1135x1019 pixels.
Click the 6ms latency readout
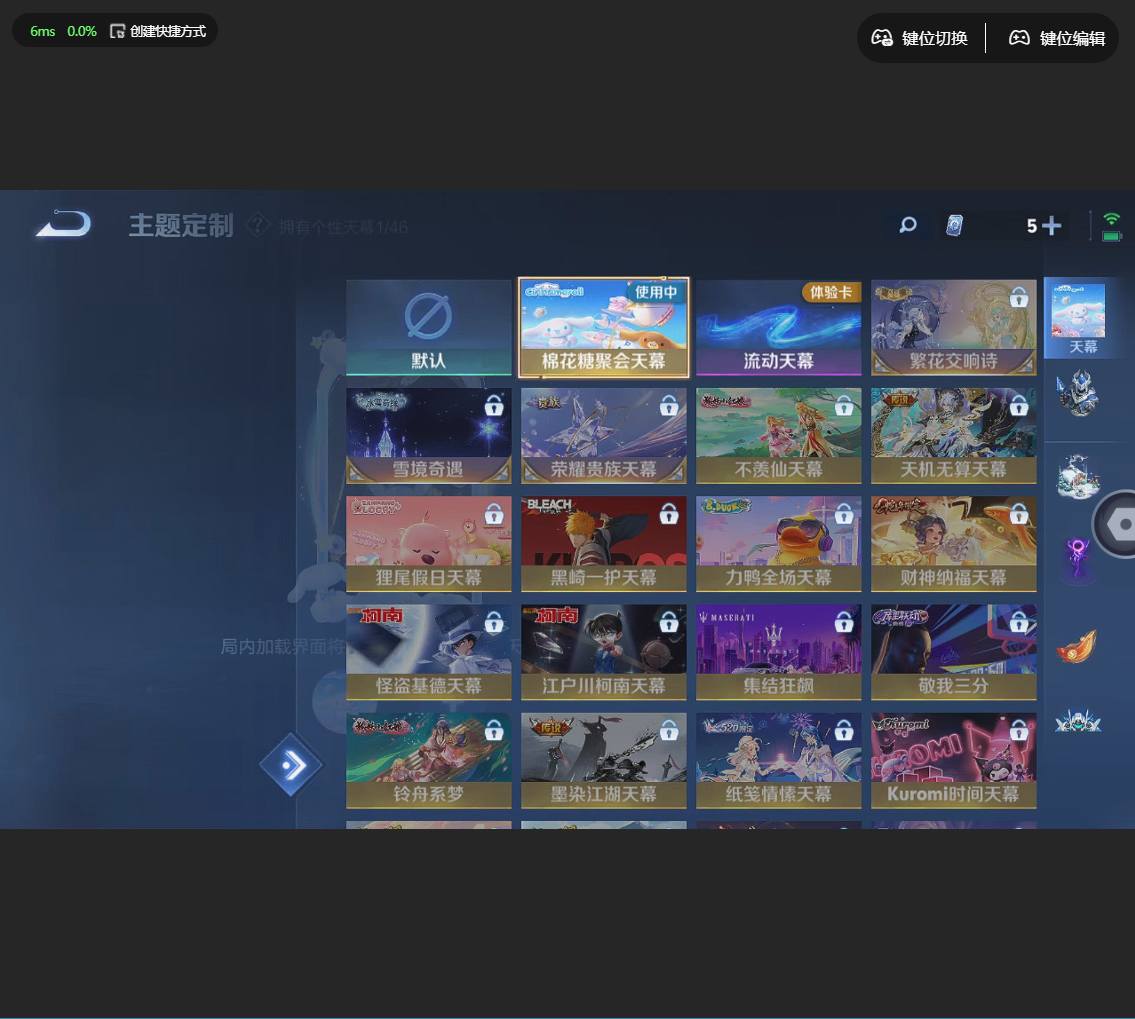pyautogui.click(x=43, y=31)
